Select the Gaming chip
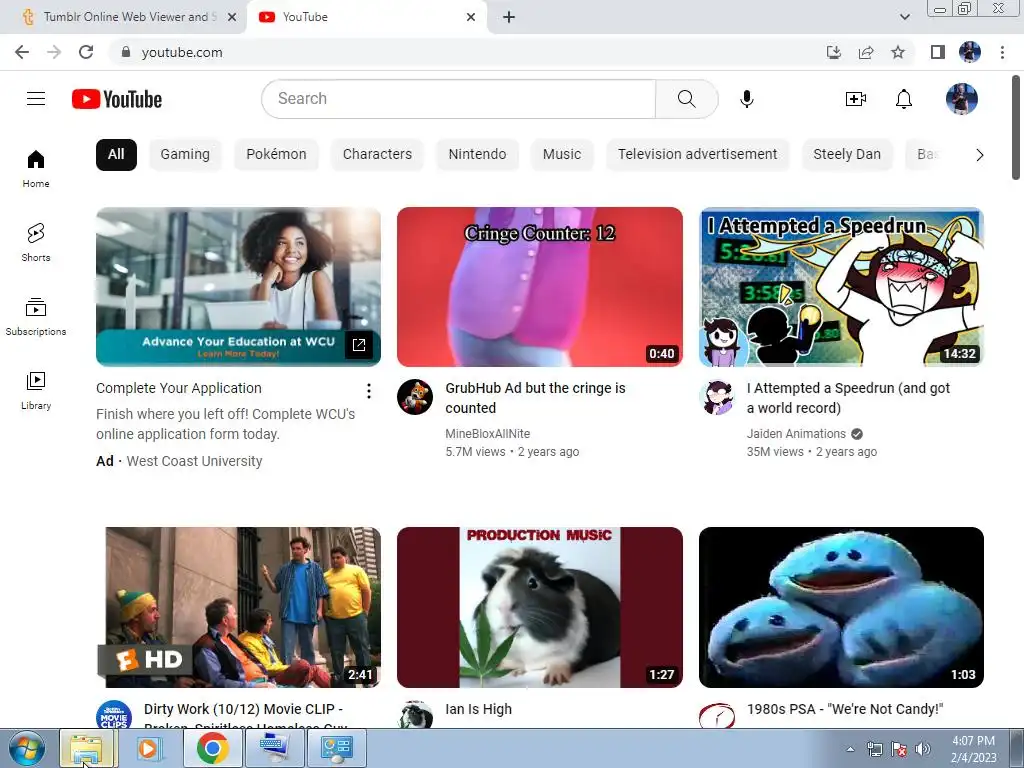Screen dimensions: 1024x768 tap(185, 155)
